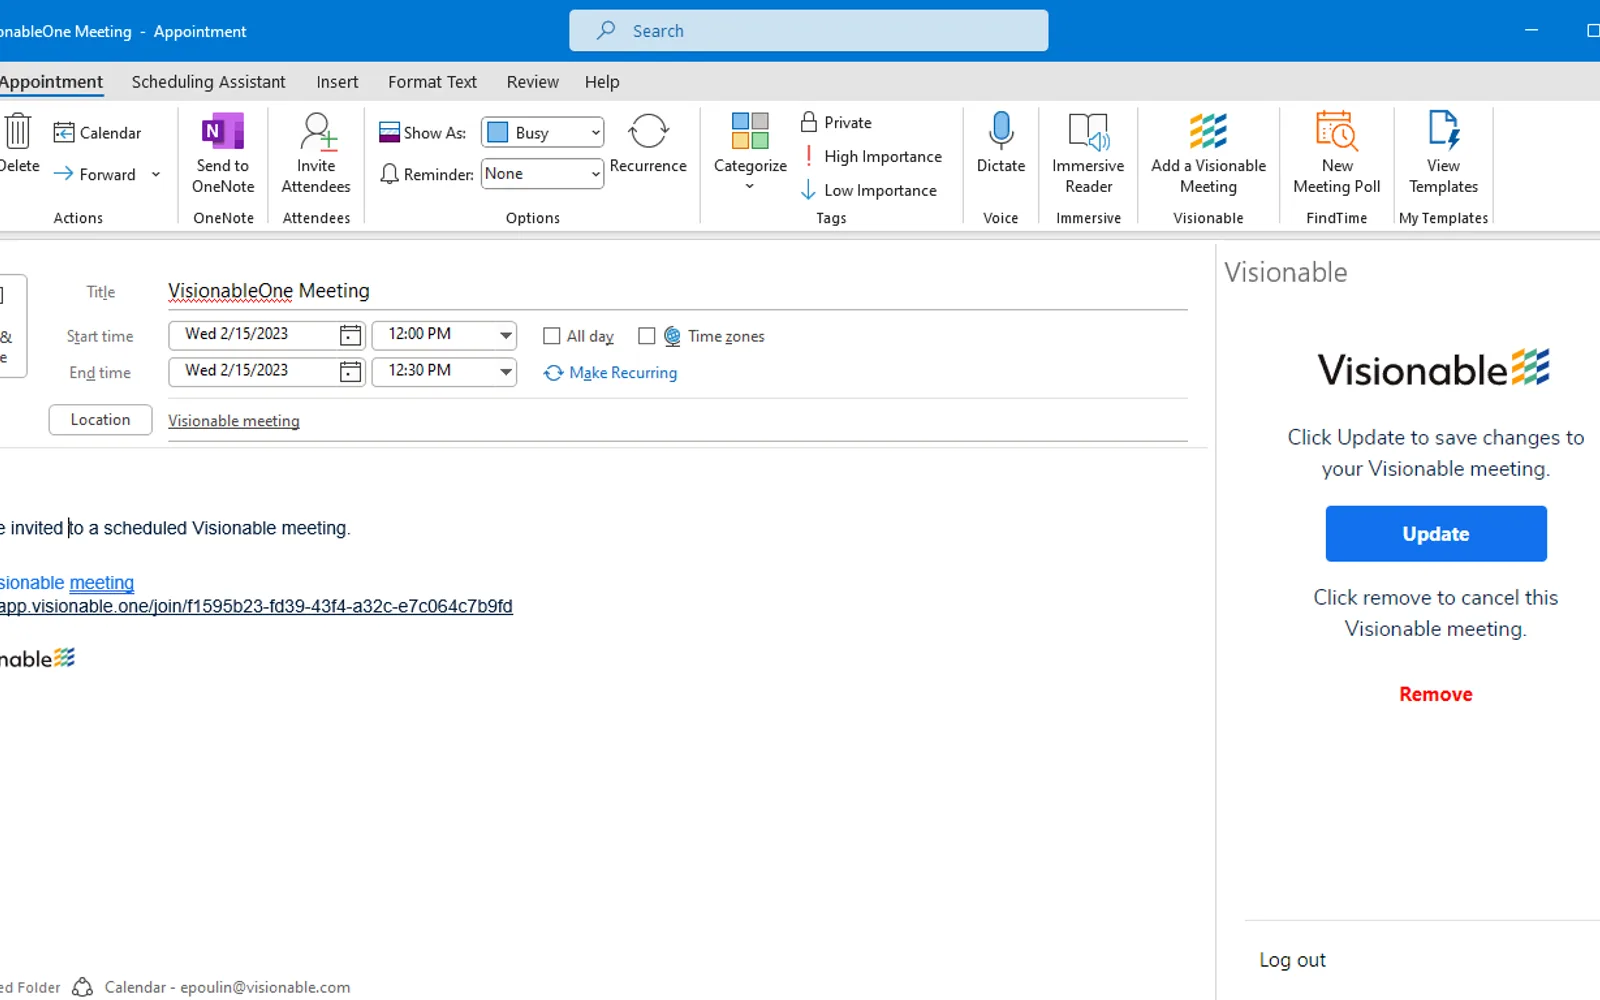Open the Format Text tab
The height and width of the screenshot is (1000, 1600).
click(432, 82)
